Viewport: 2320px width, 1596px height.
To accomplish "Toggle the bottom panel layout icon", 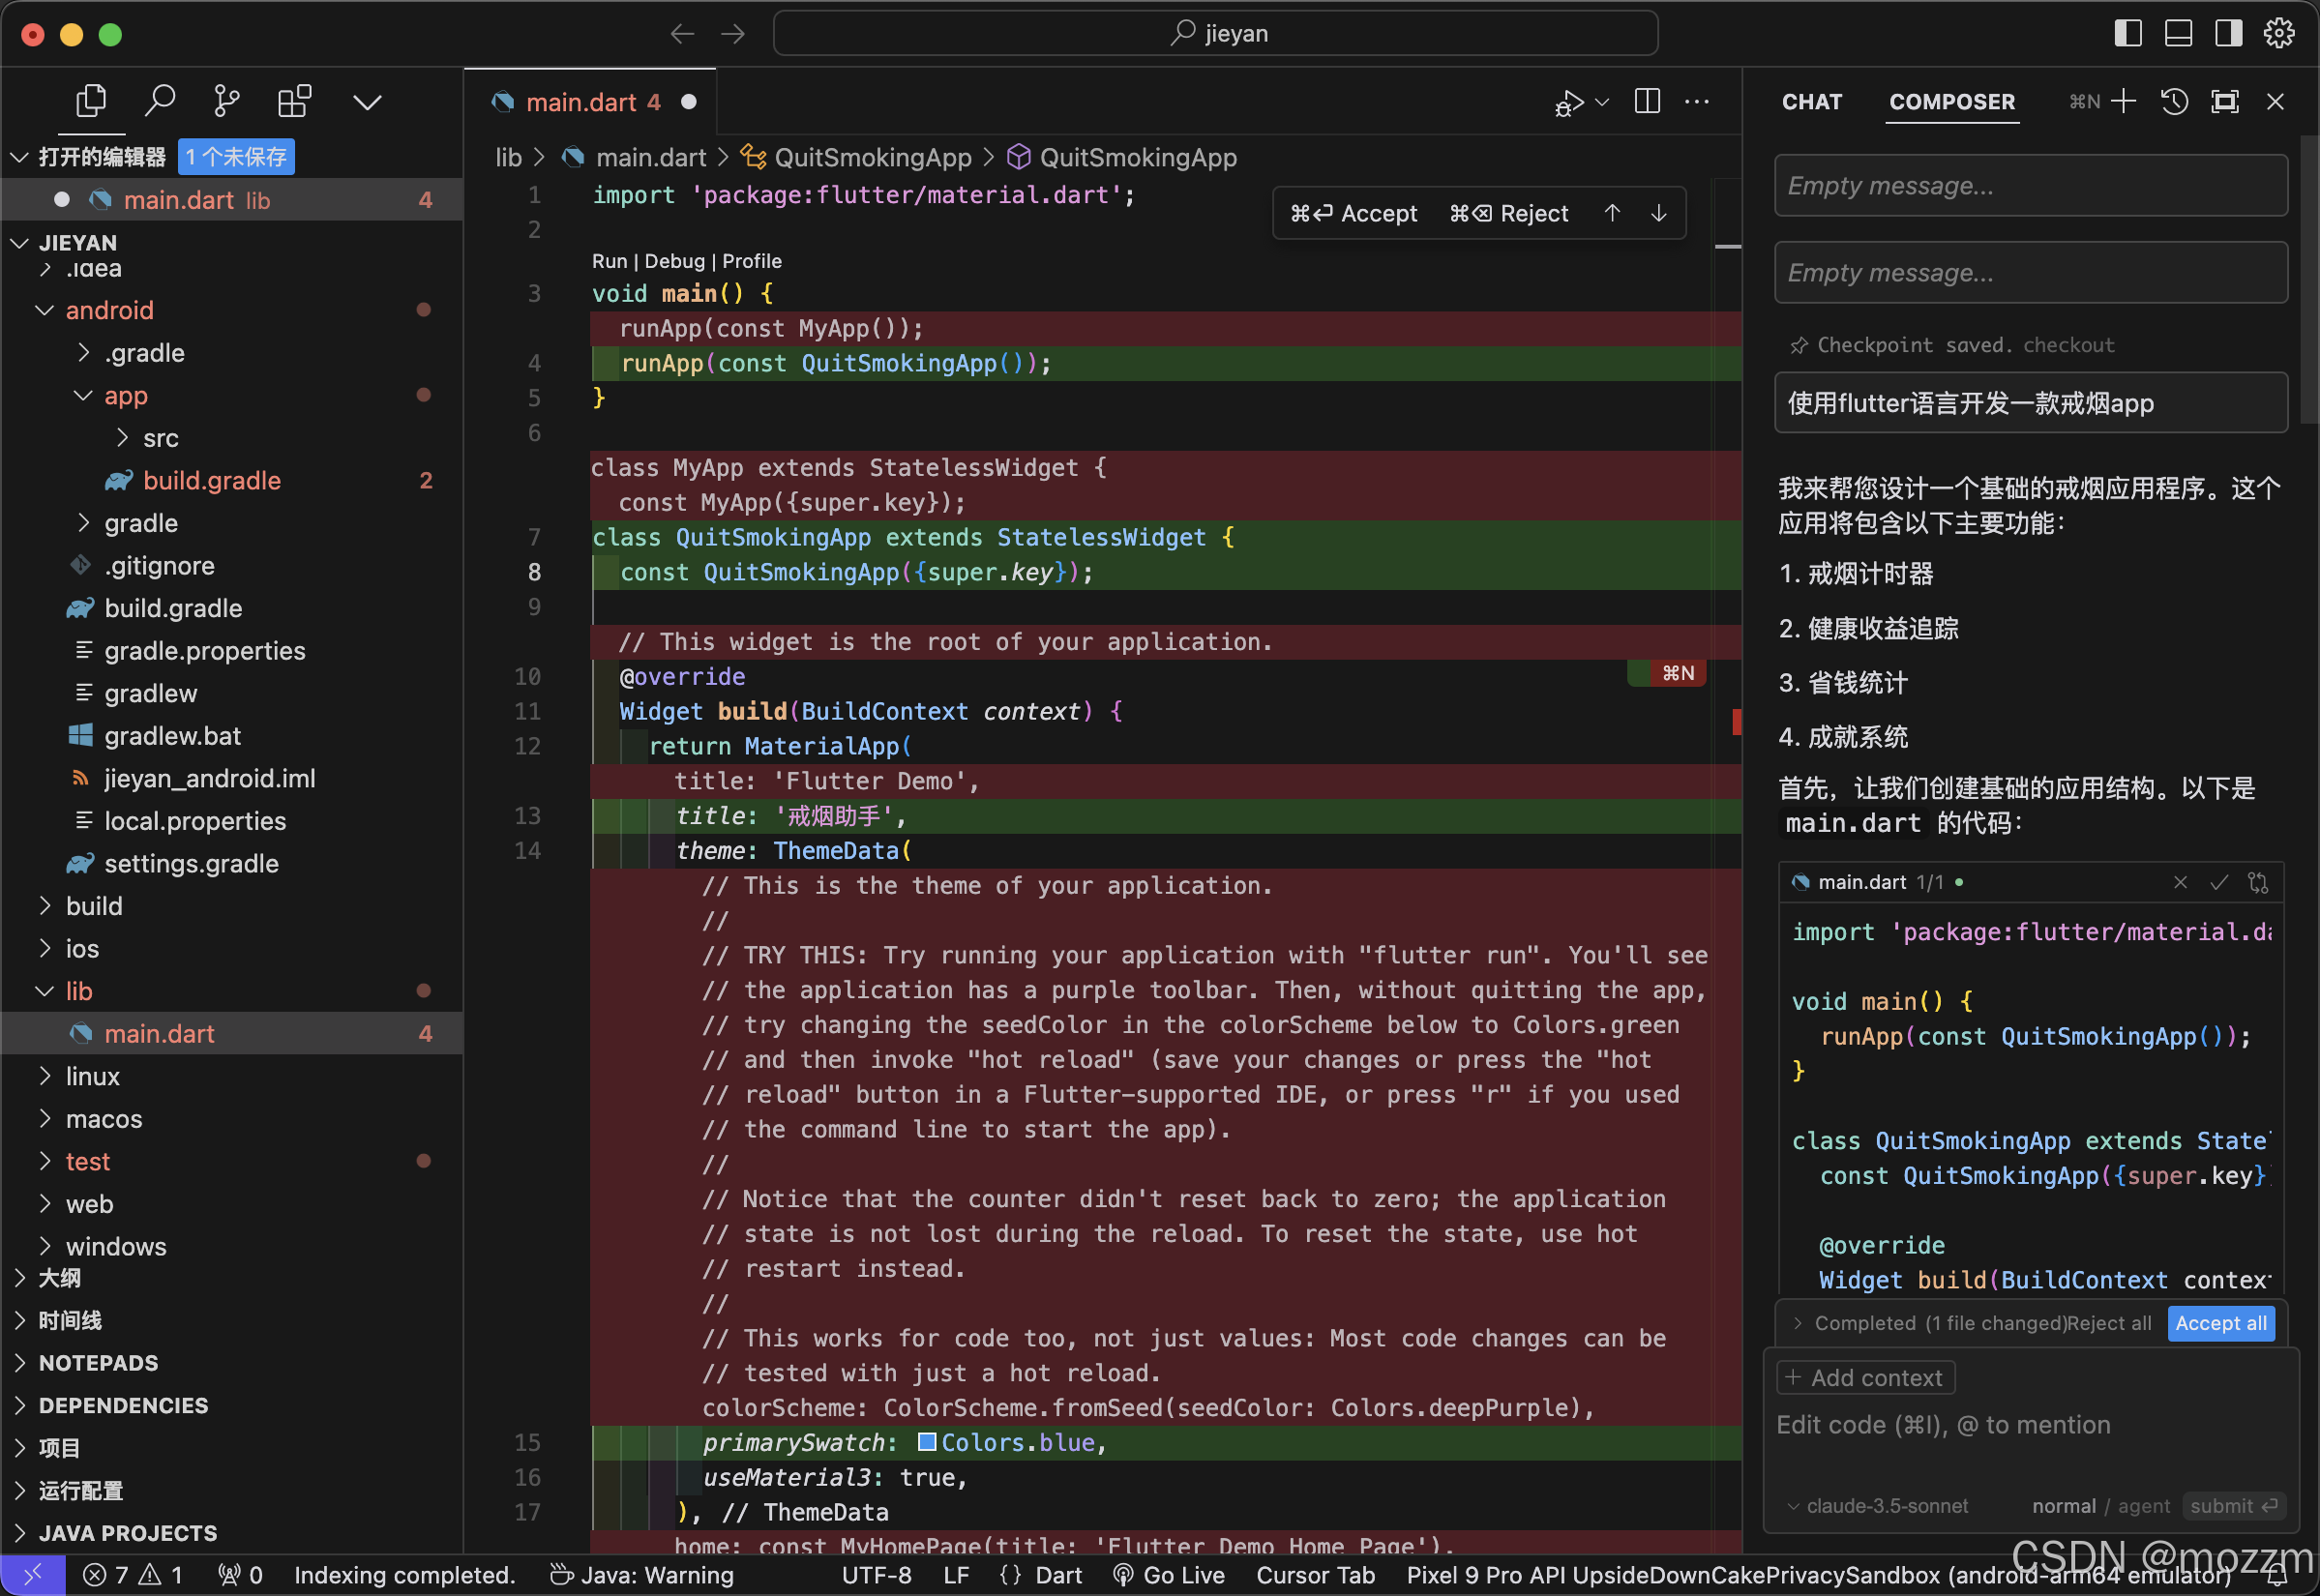I will point(2178,33).
